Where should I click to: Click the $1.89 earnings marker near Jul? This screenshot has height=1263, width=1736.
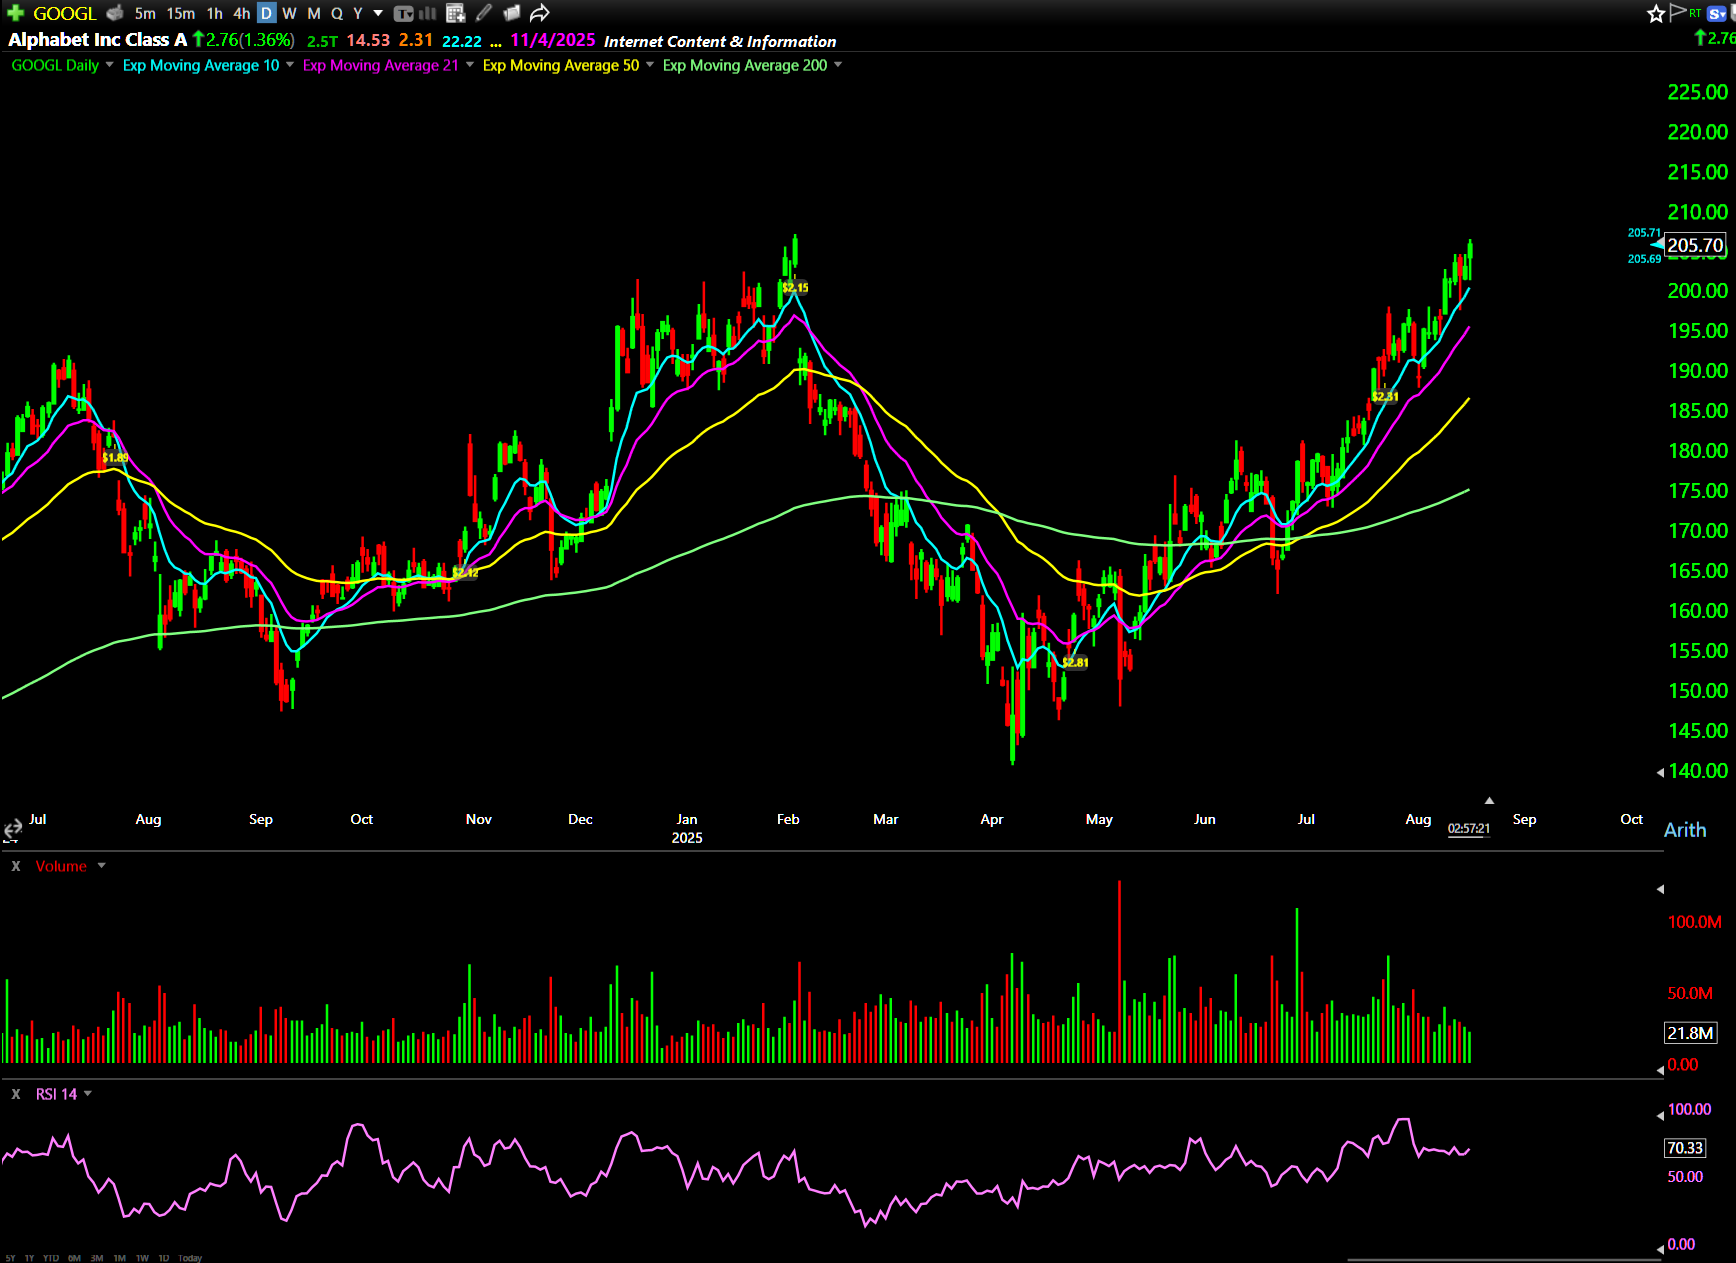click(x=115, y=457)
